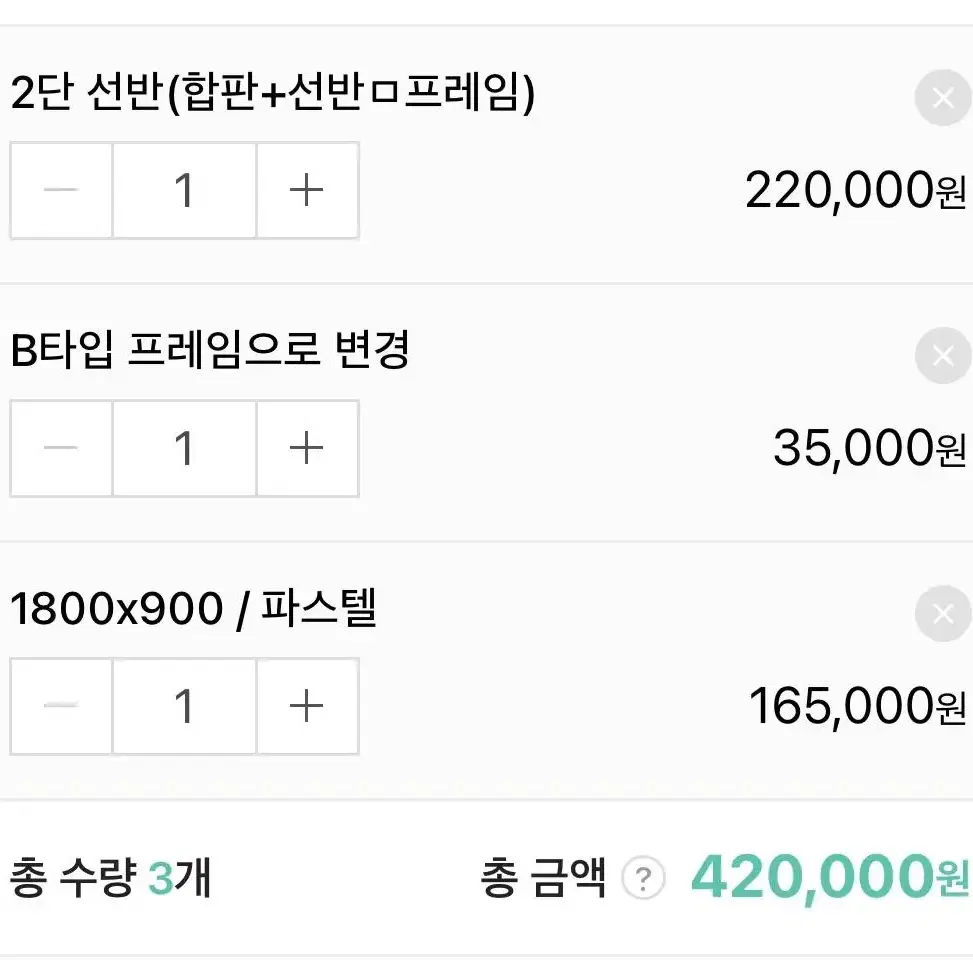Click the 35,000원 price

tap(869, 448)
